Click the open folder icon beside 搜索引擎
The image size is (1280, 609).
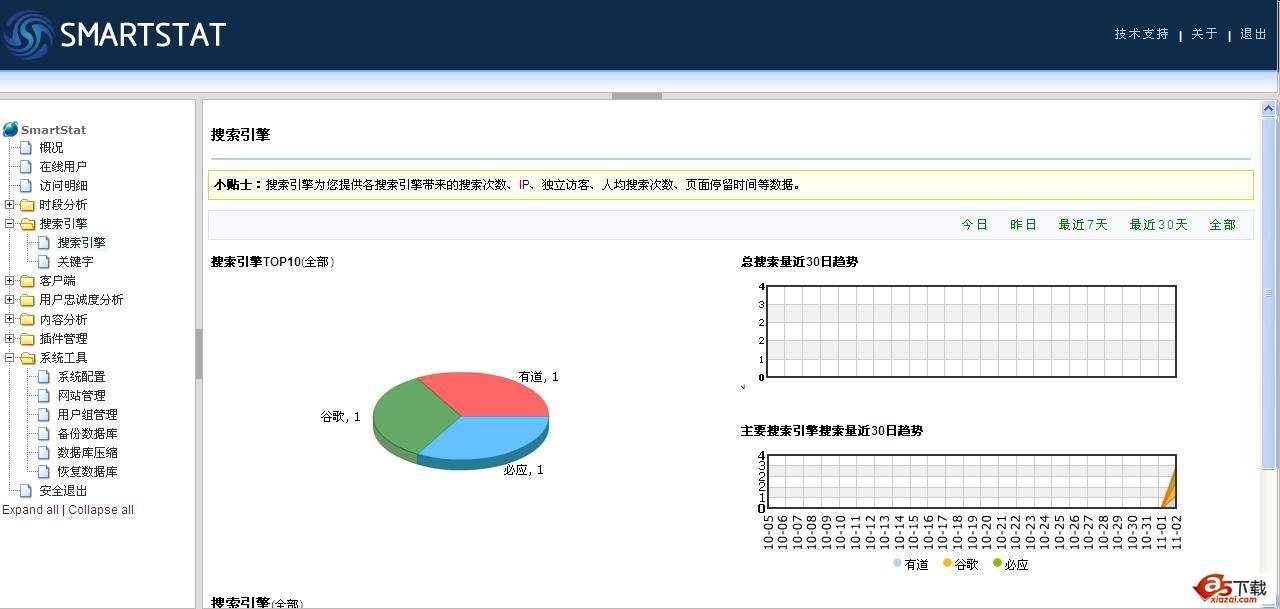point(27,224)
